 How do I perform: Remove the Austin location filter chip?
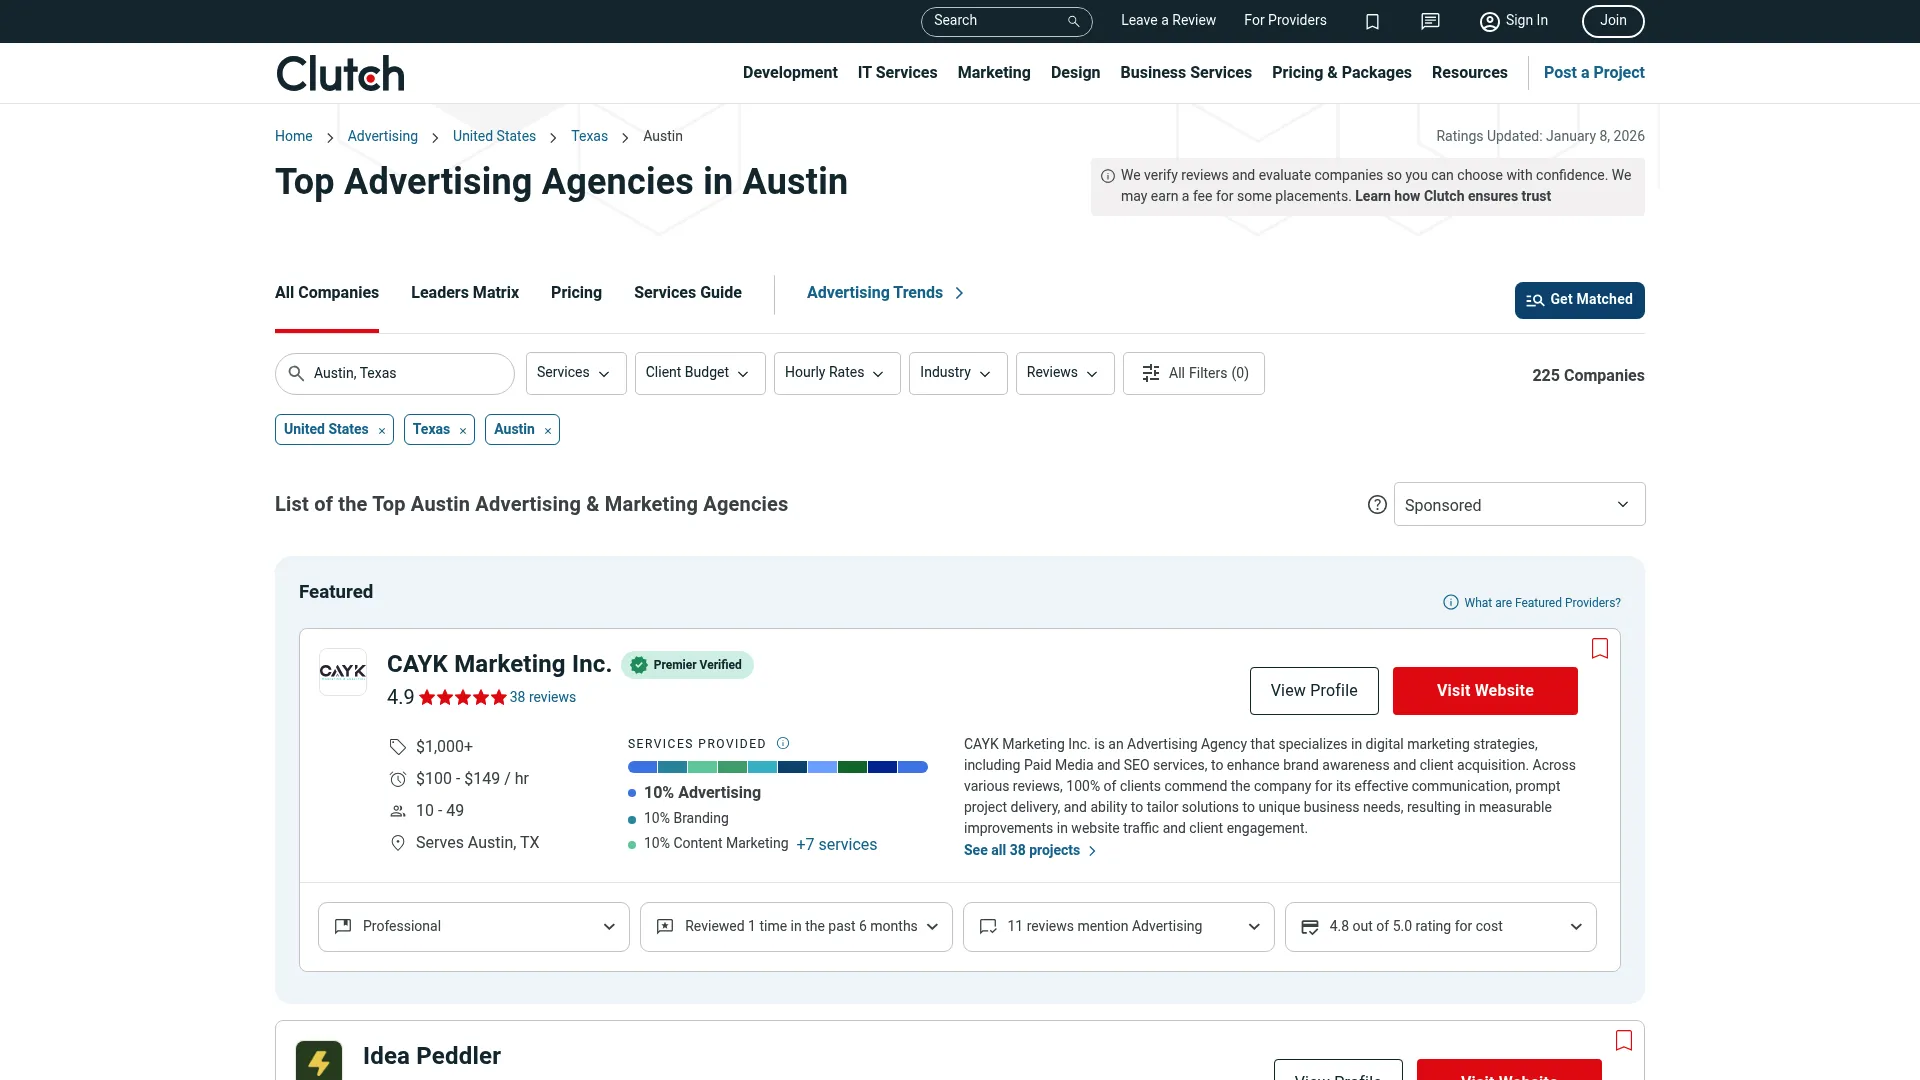(x=548, y=430)
